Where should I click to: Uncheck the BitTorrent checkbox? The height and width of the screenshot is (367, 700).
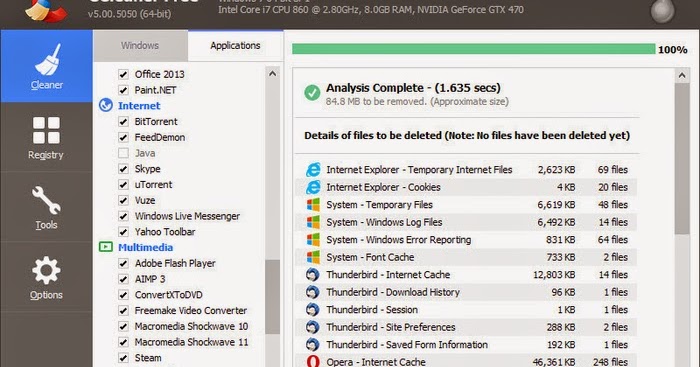[x=123, y=121]
